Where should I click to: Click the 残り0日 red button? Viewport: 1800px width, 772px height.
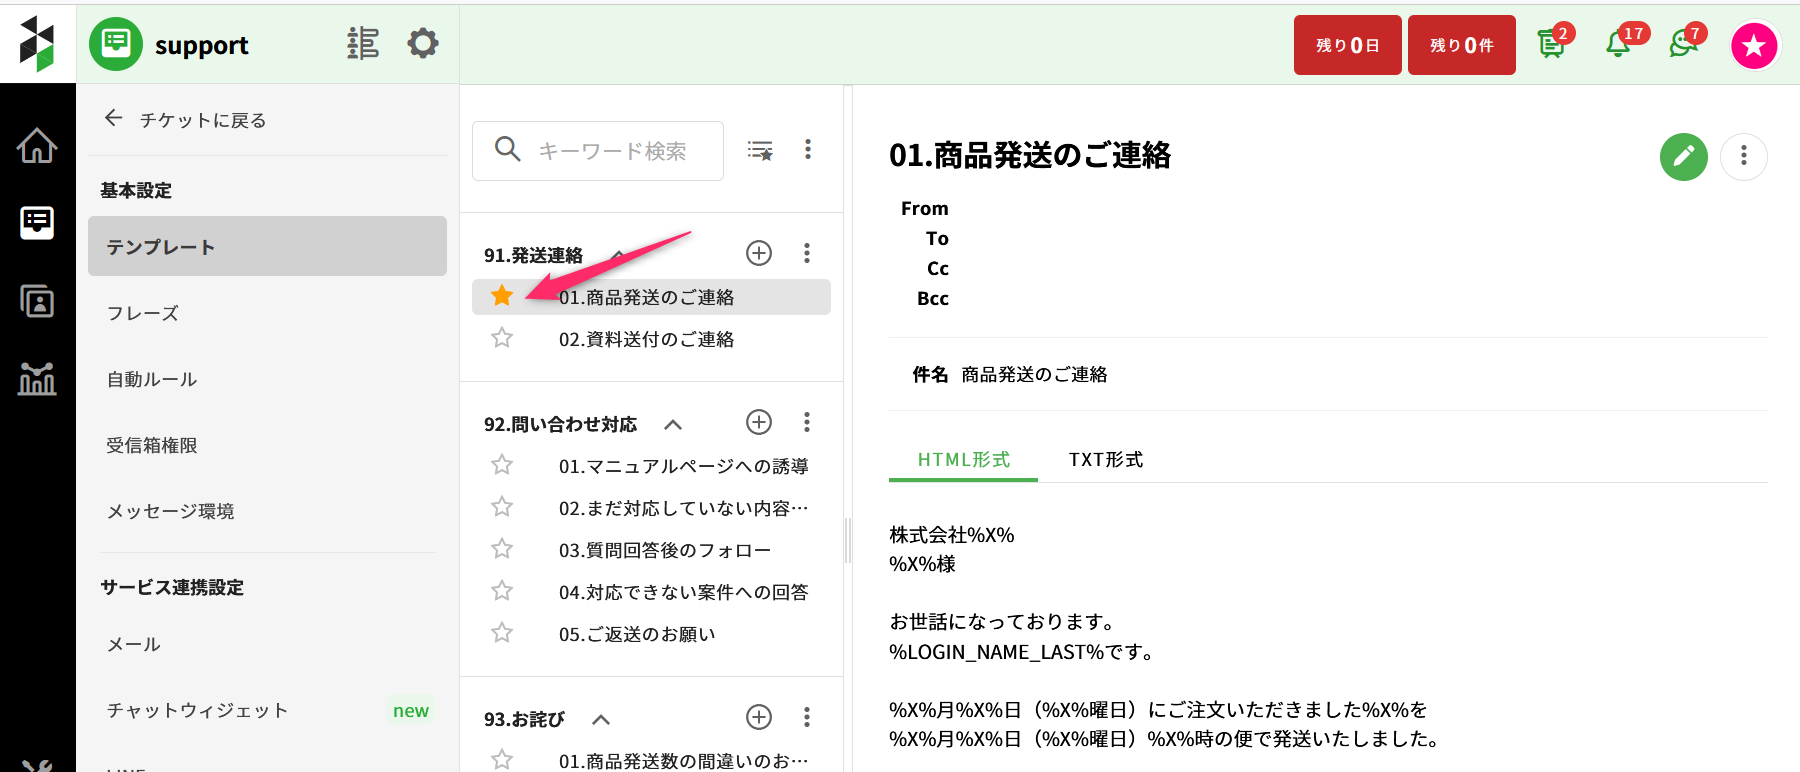click(1347, 45)
